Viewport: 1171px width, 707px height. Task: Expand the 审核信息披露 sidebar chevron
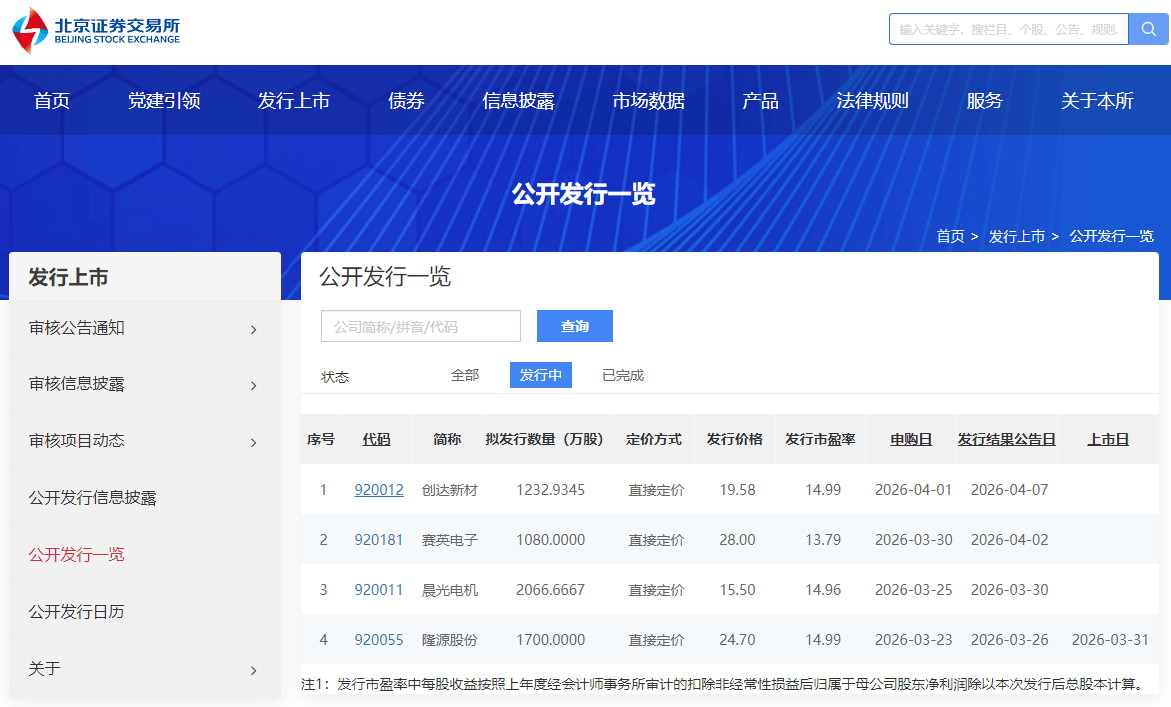pos(253,385)
